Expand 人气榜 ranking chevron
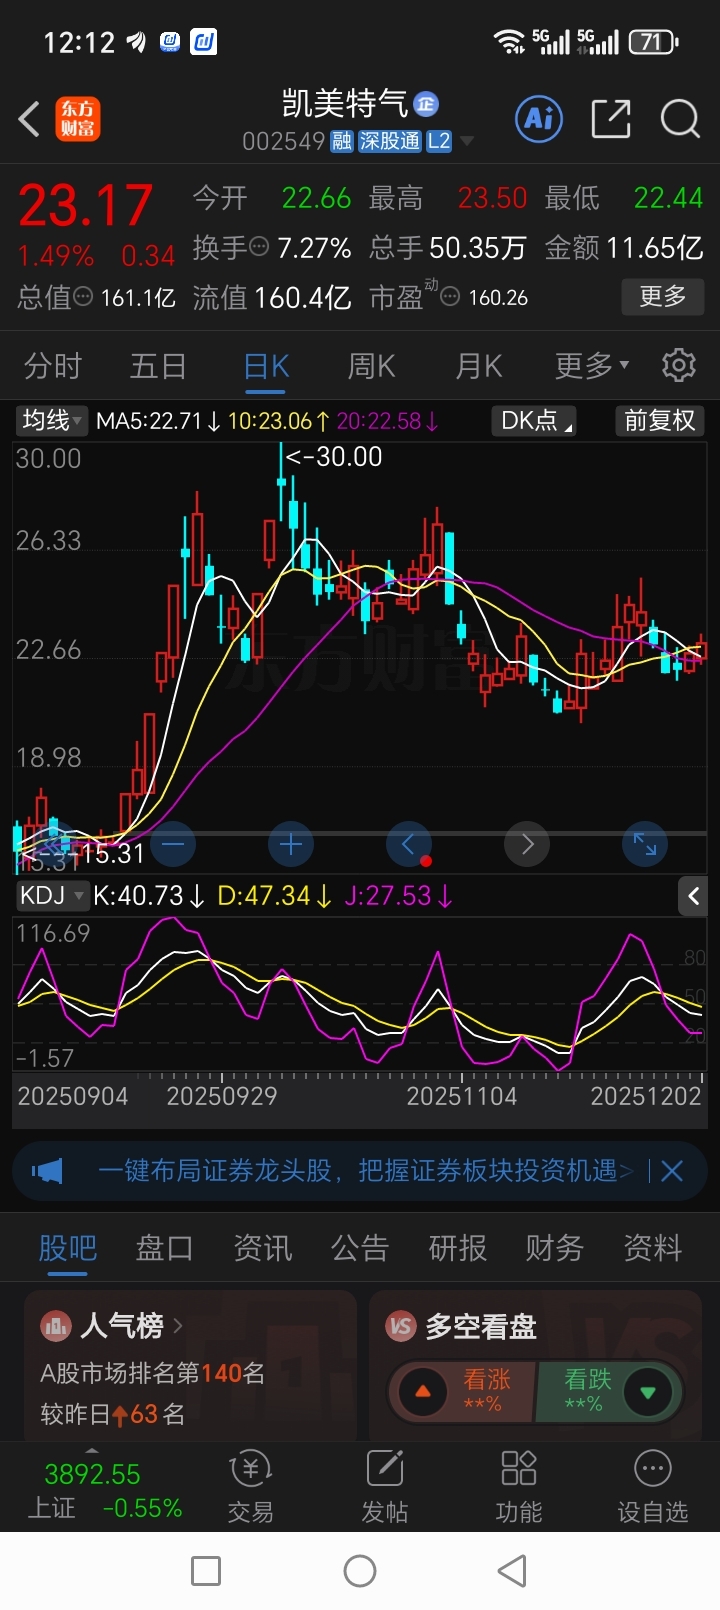720x1610 pixels. (178, 1326)
